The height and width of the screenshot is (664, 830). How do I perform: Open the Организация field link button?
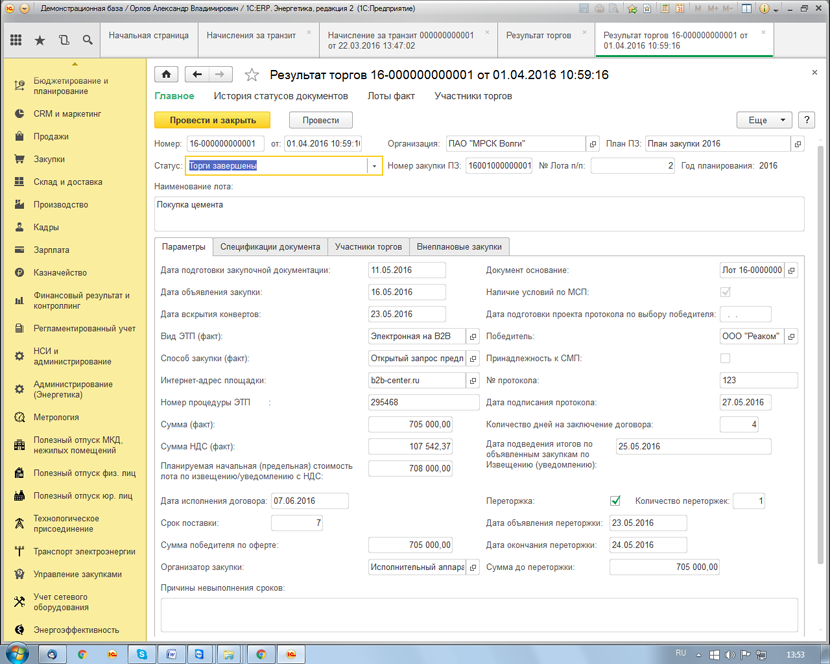pyautogui.click(x=592, y=144)
